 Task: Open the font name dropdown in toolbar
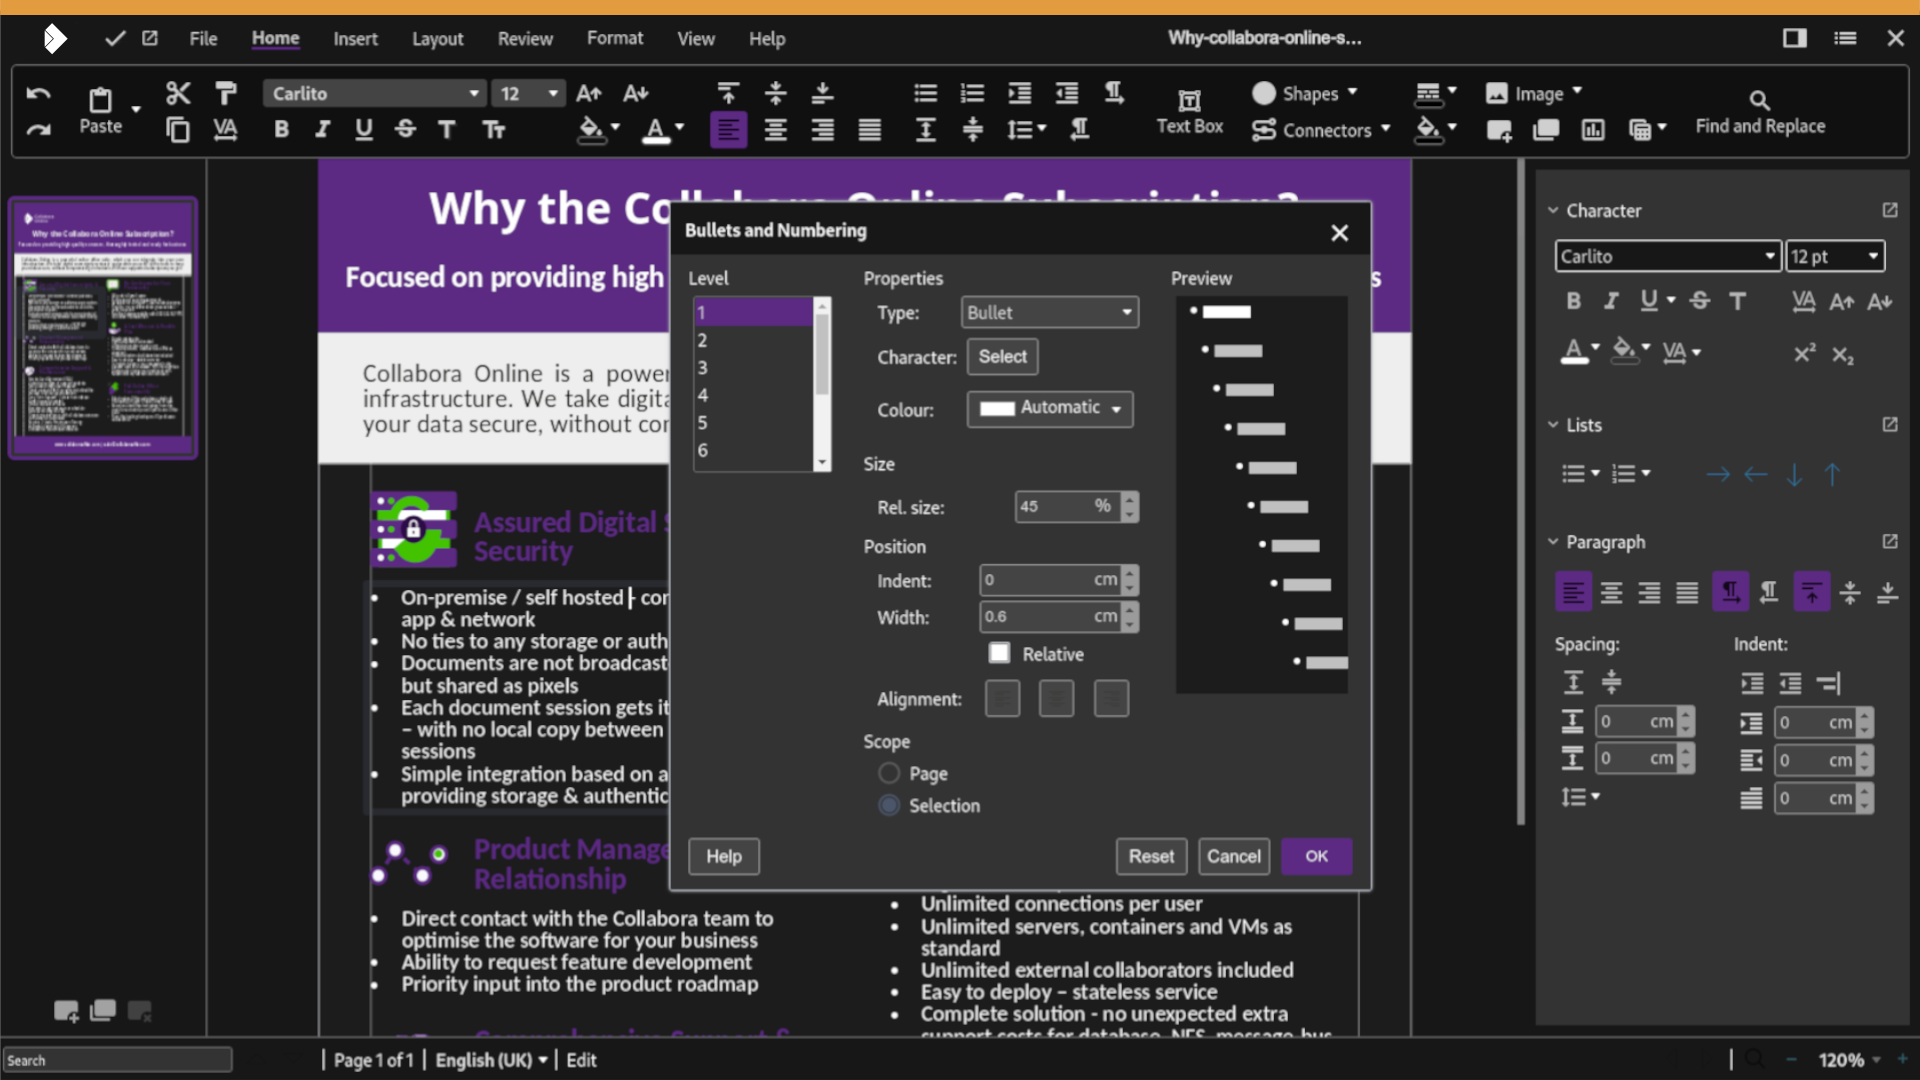(474, 93)
